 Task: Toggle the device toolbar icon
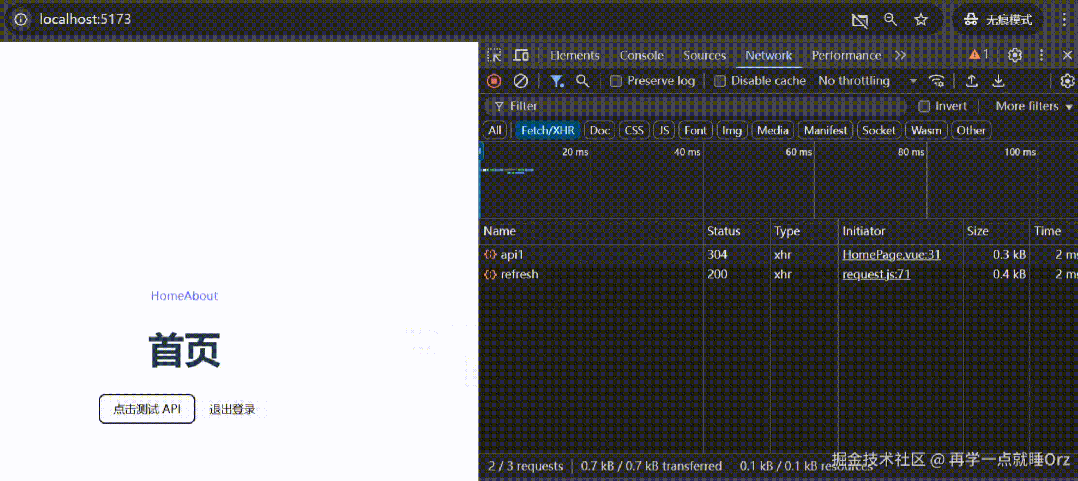pyautogui.click(x=521, y=55)
